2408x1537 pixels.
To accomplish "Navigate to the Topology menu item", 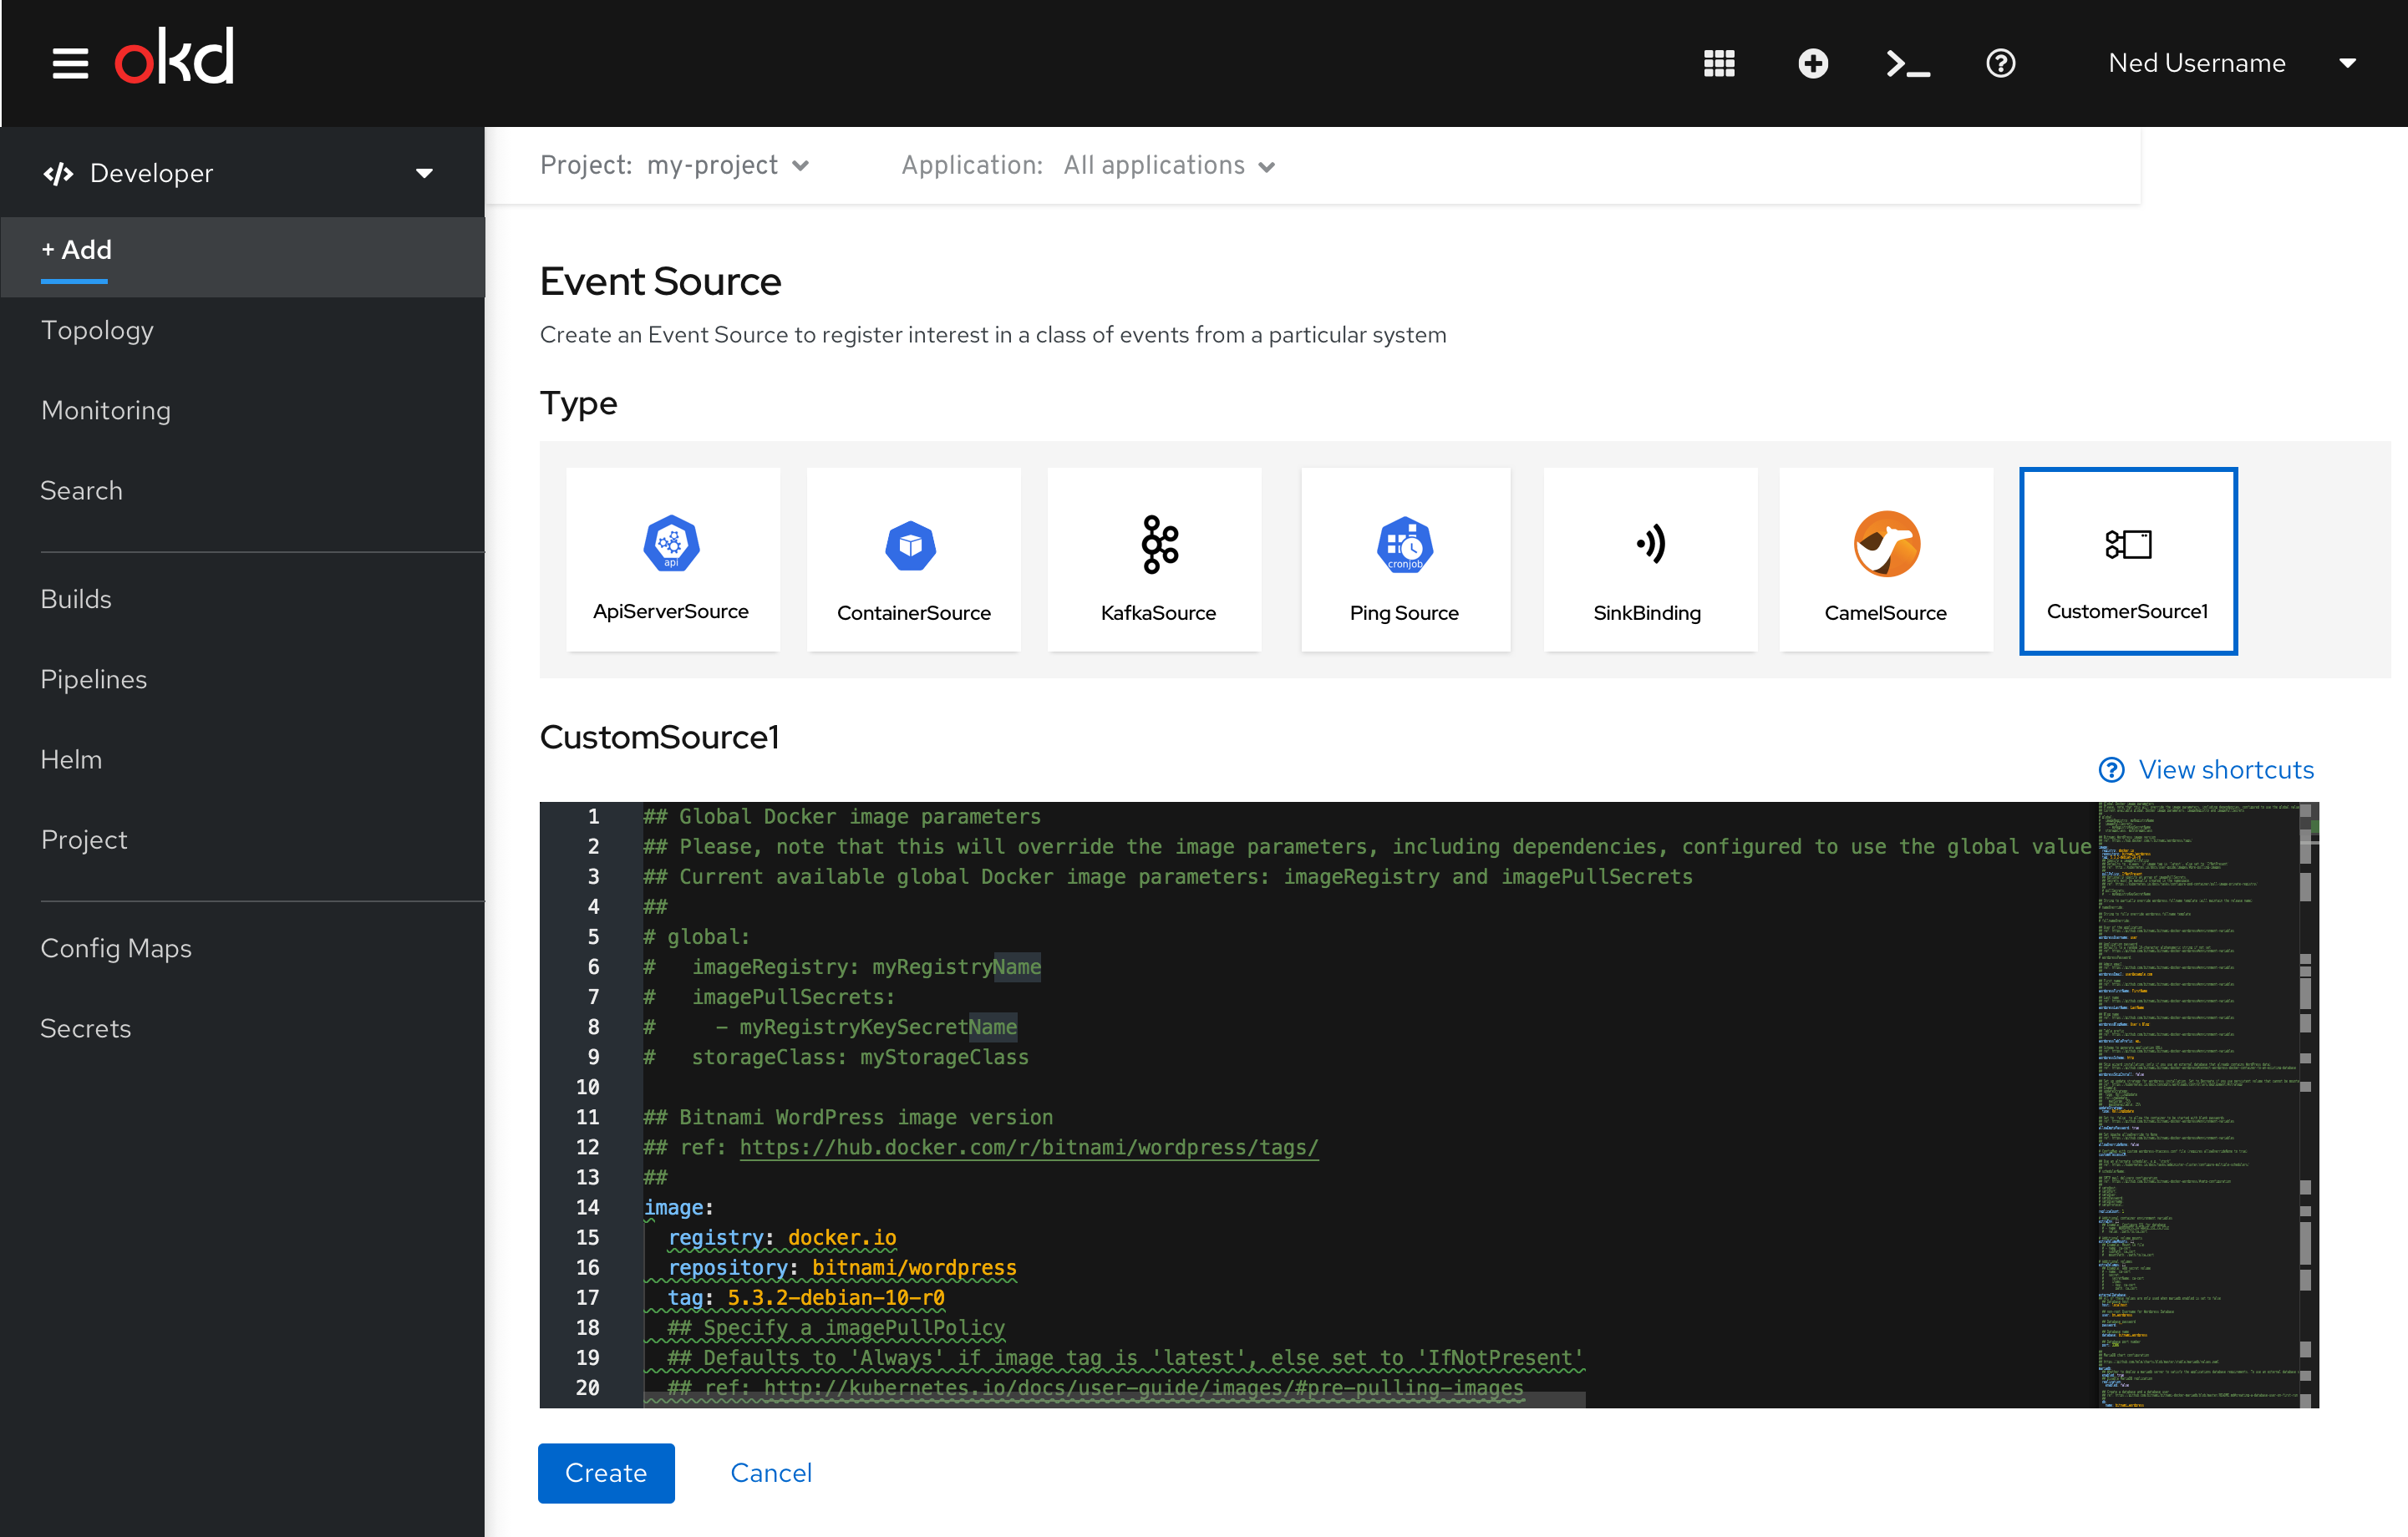I will tap(99, 330).
